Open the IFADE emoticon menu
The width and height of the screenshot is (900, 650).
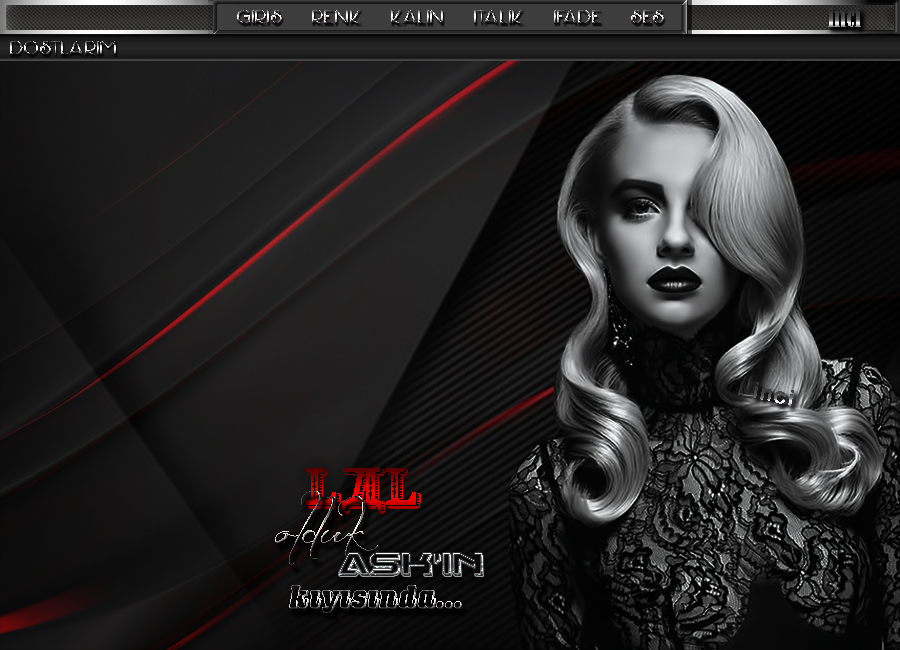click(576, 17)
